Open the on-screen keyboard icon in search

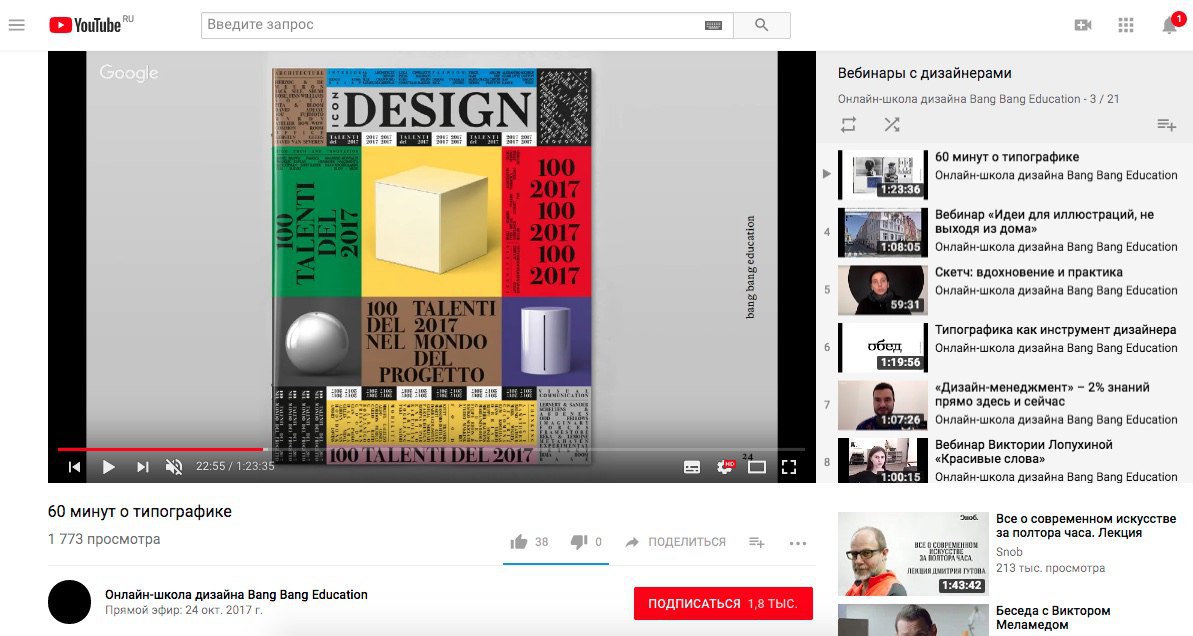click(x=713, y=25)
